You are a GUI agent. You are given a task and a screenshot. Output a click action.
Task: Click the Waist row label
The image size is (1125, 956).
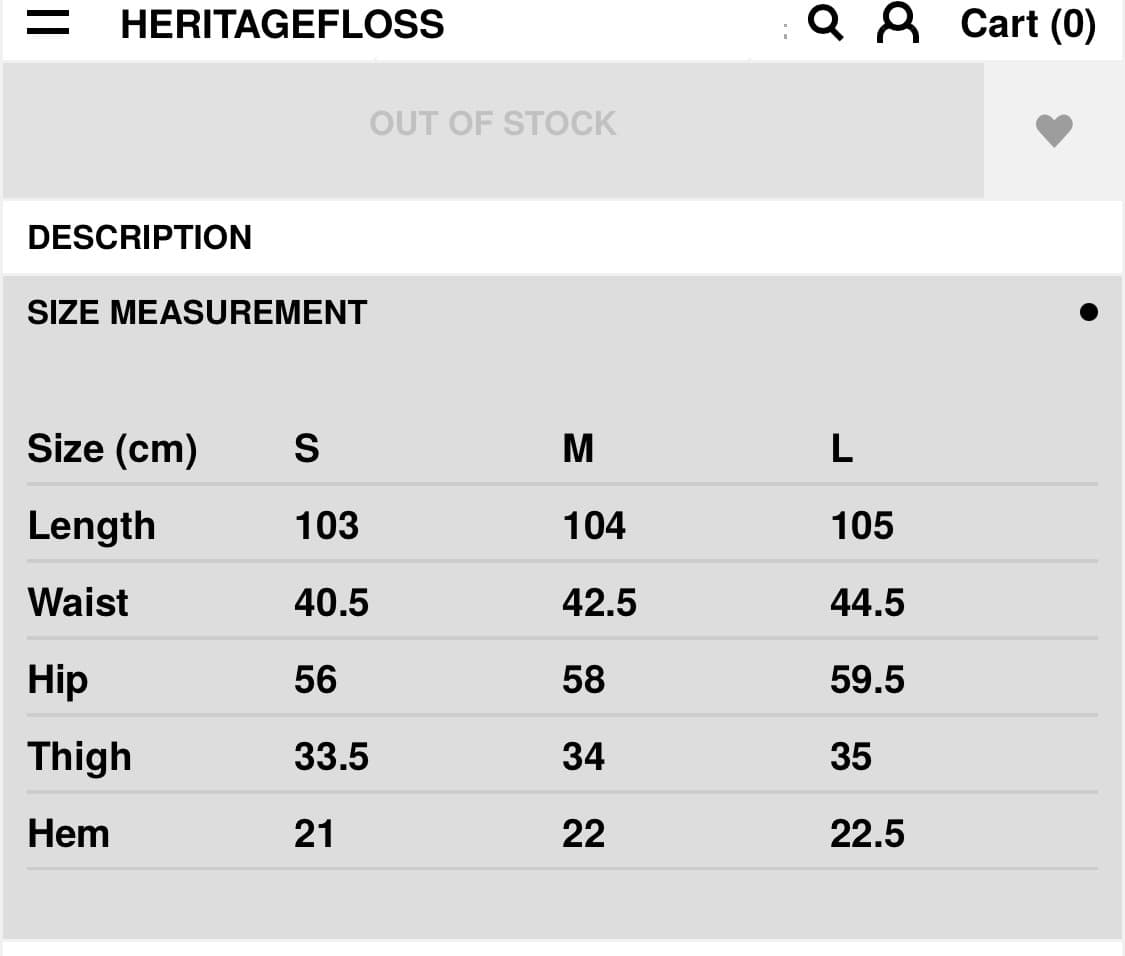coord(78,602)
